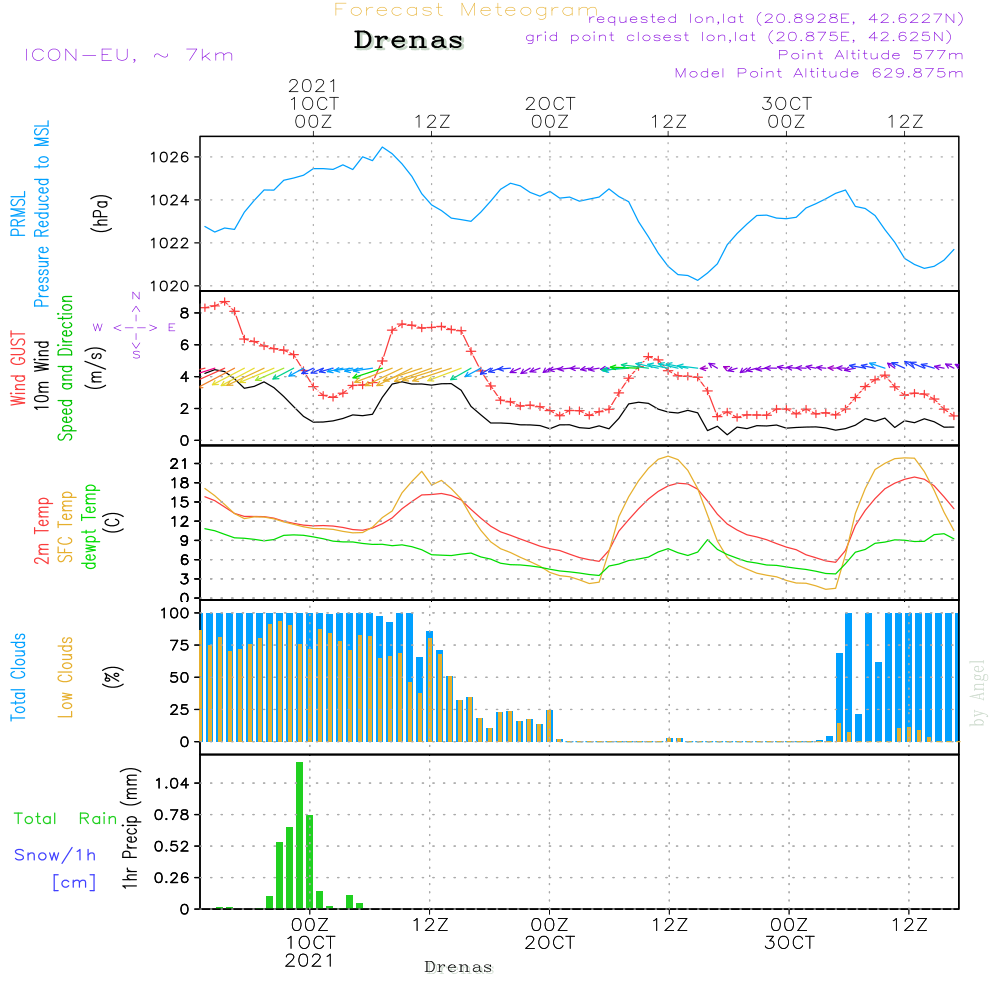Click the 'Speed and Direction' label
The width and height of the screenshot is (1000, 1000).
click(x=66, y=368)
